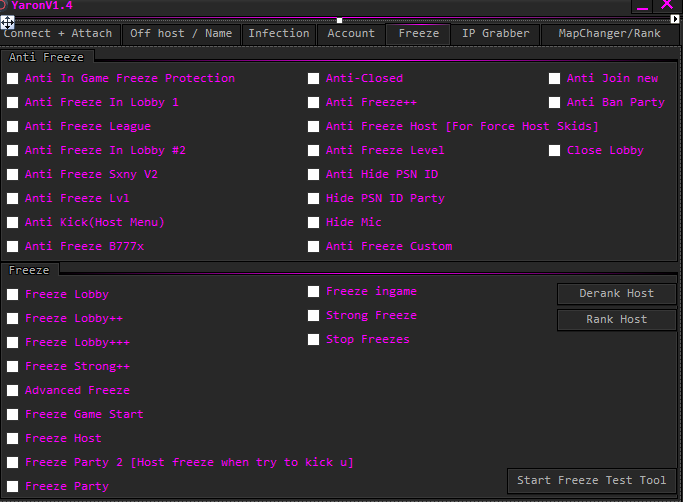Viewport: 683px width, 502px height.
Task: Minimize the YaronV1.4 window
Action: pyautogui.click(x=641, y=6)
